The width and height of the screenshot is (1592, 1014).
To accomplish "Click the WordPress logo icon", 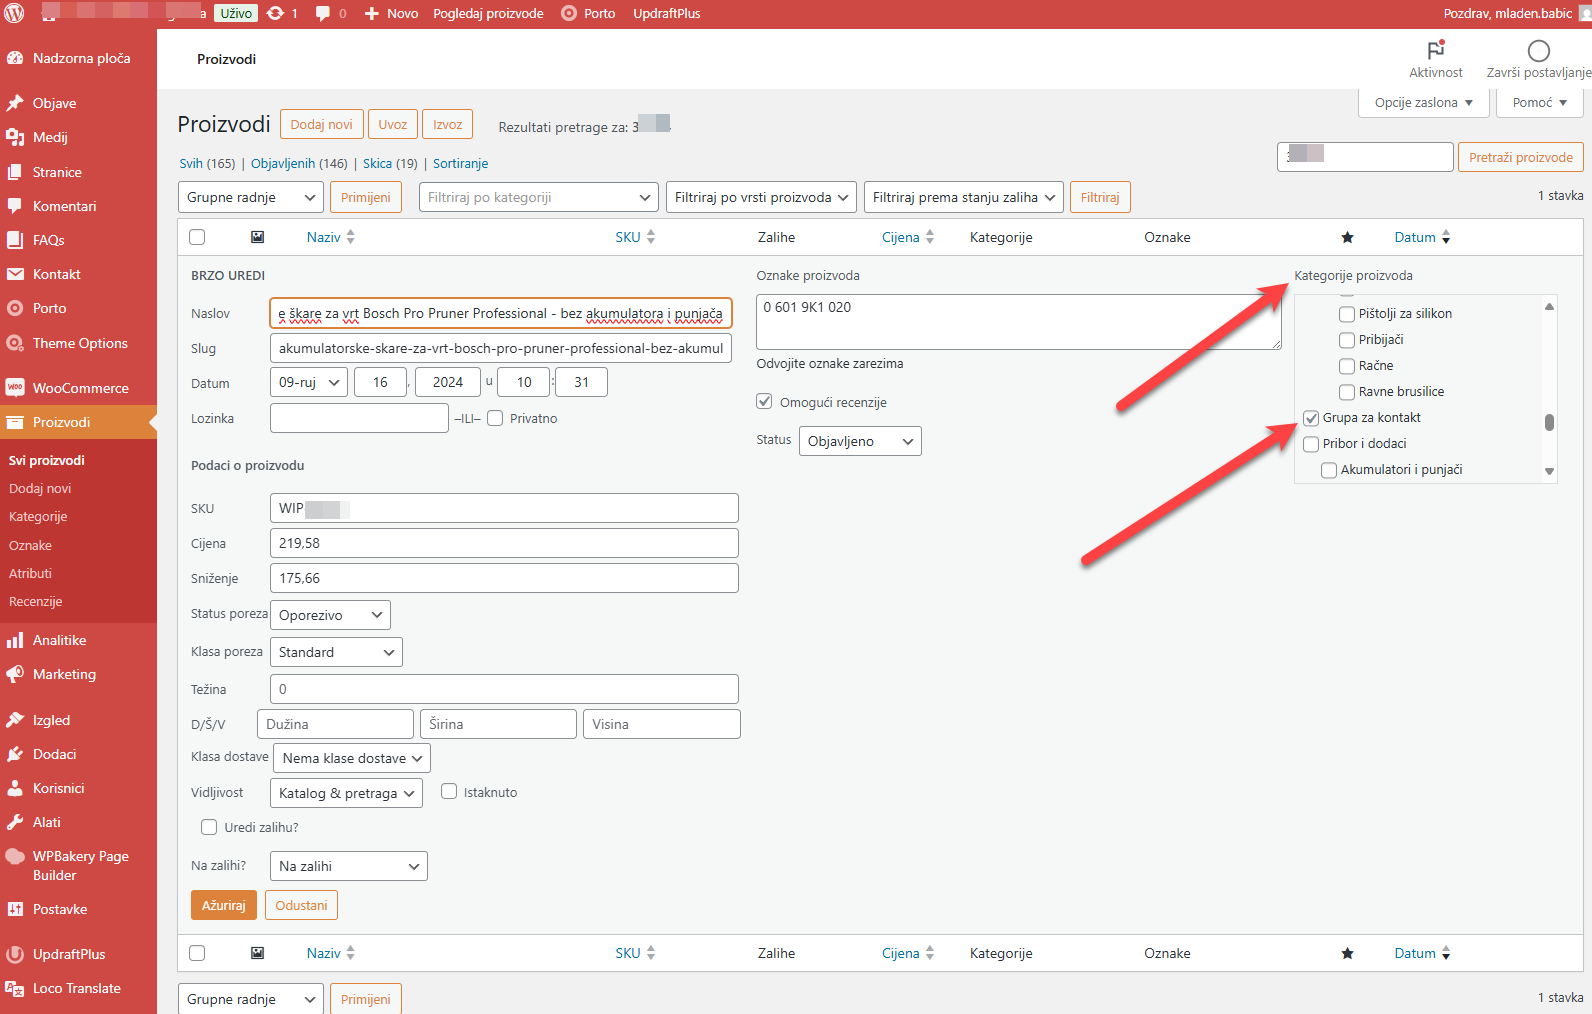I will click(x=15, y=14).
